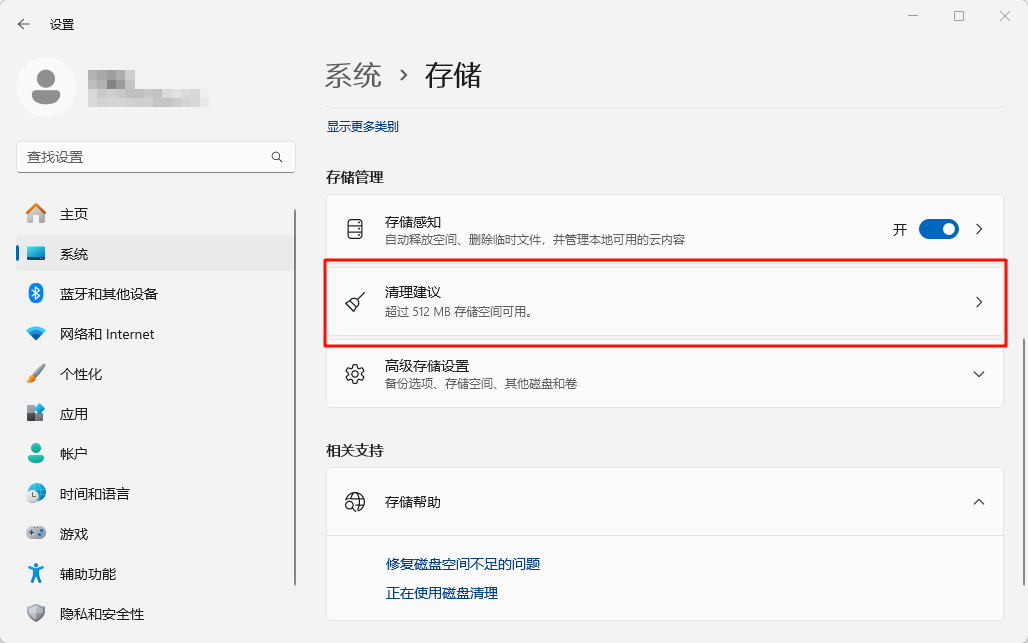Click the 个性化 paintbrush icon
Image resolution: width=1028 pixels, height=643 pixels.
pos(36,374)
